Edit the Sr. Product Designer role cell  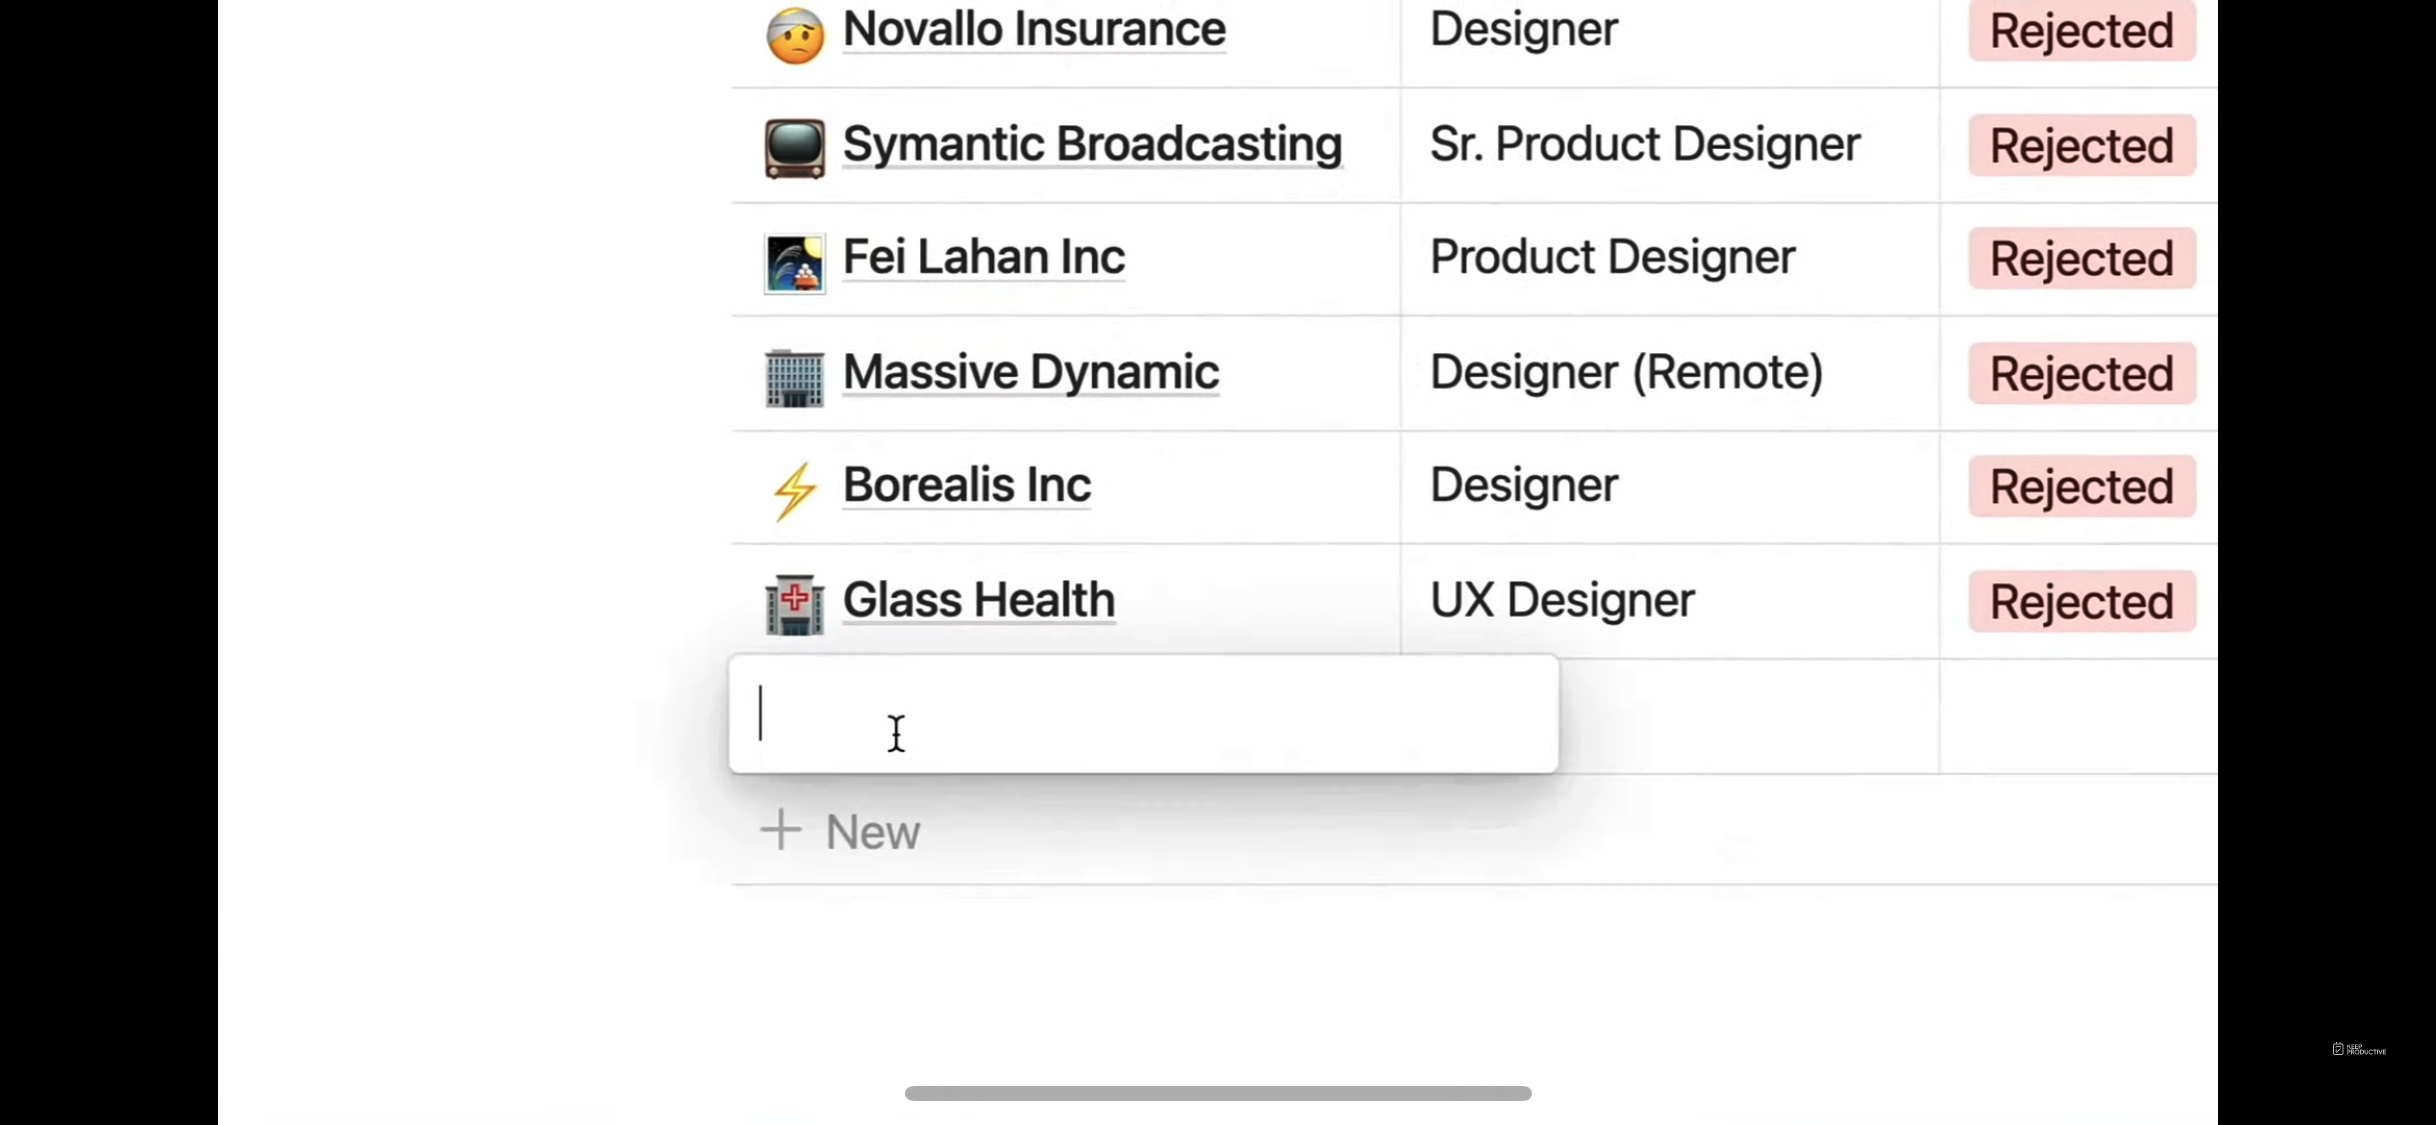[1670, 145]
